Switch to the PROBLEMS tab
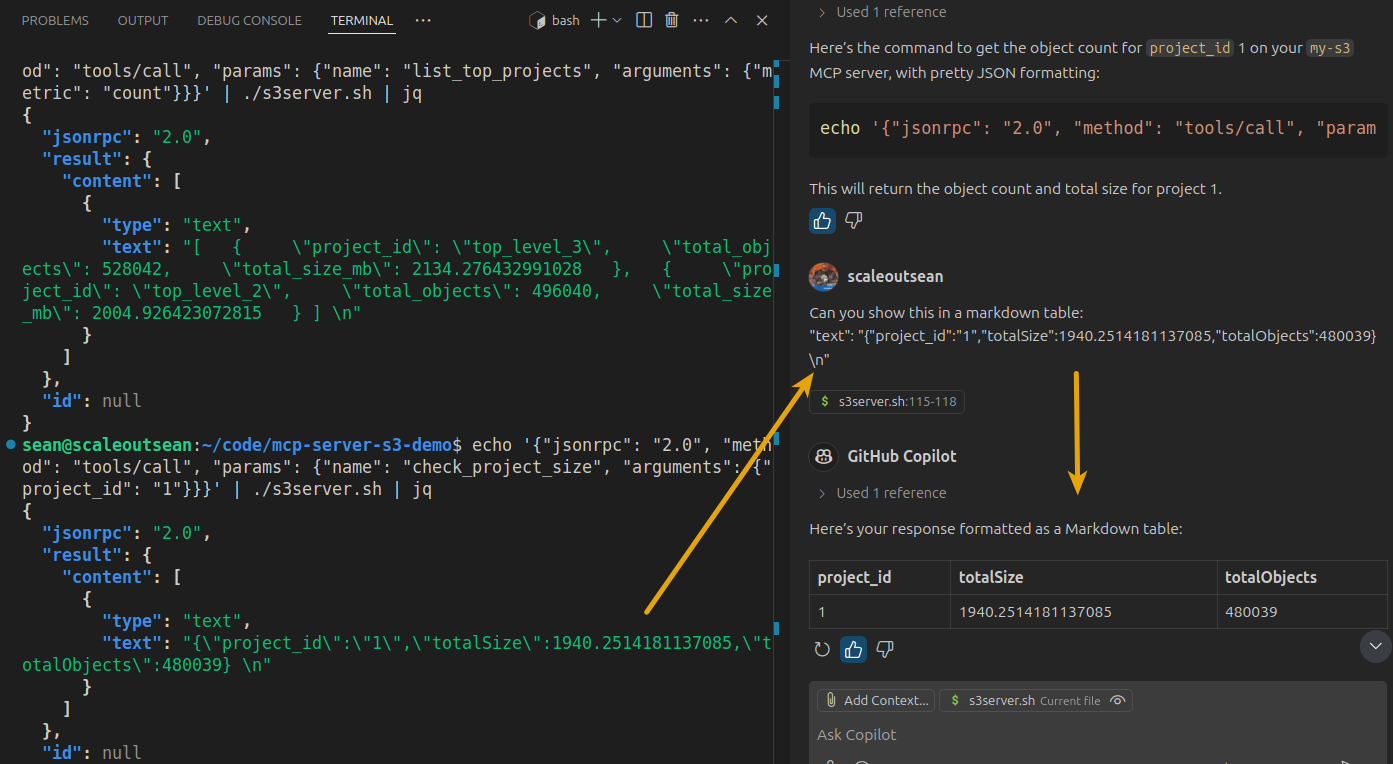The height and width of the screenshot is (764, 1393). (x=55, y=20)
